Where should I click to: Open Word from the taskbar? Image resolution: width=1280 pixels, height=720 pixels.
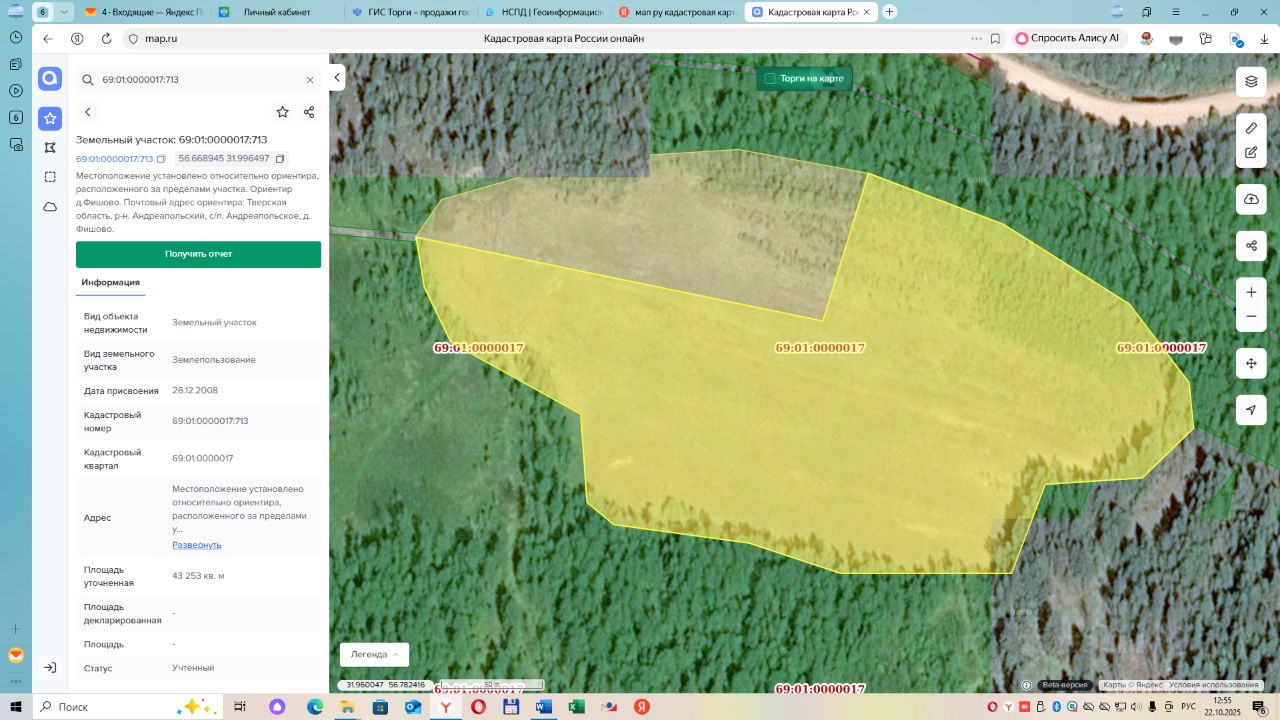[x=543, y=706]
